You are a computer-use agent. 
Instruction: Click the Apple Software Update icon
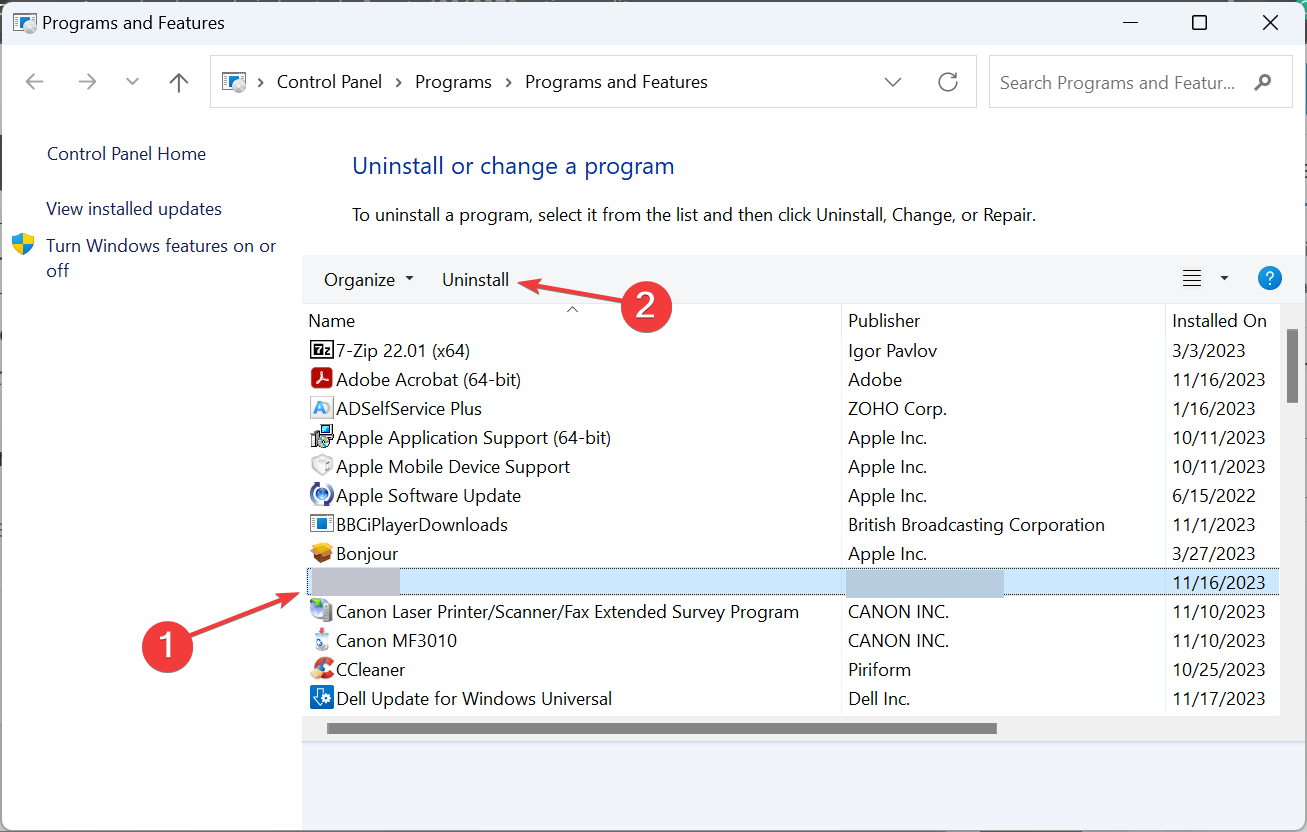(321, 496)
